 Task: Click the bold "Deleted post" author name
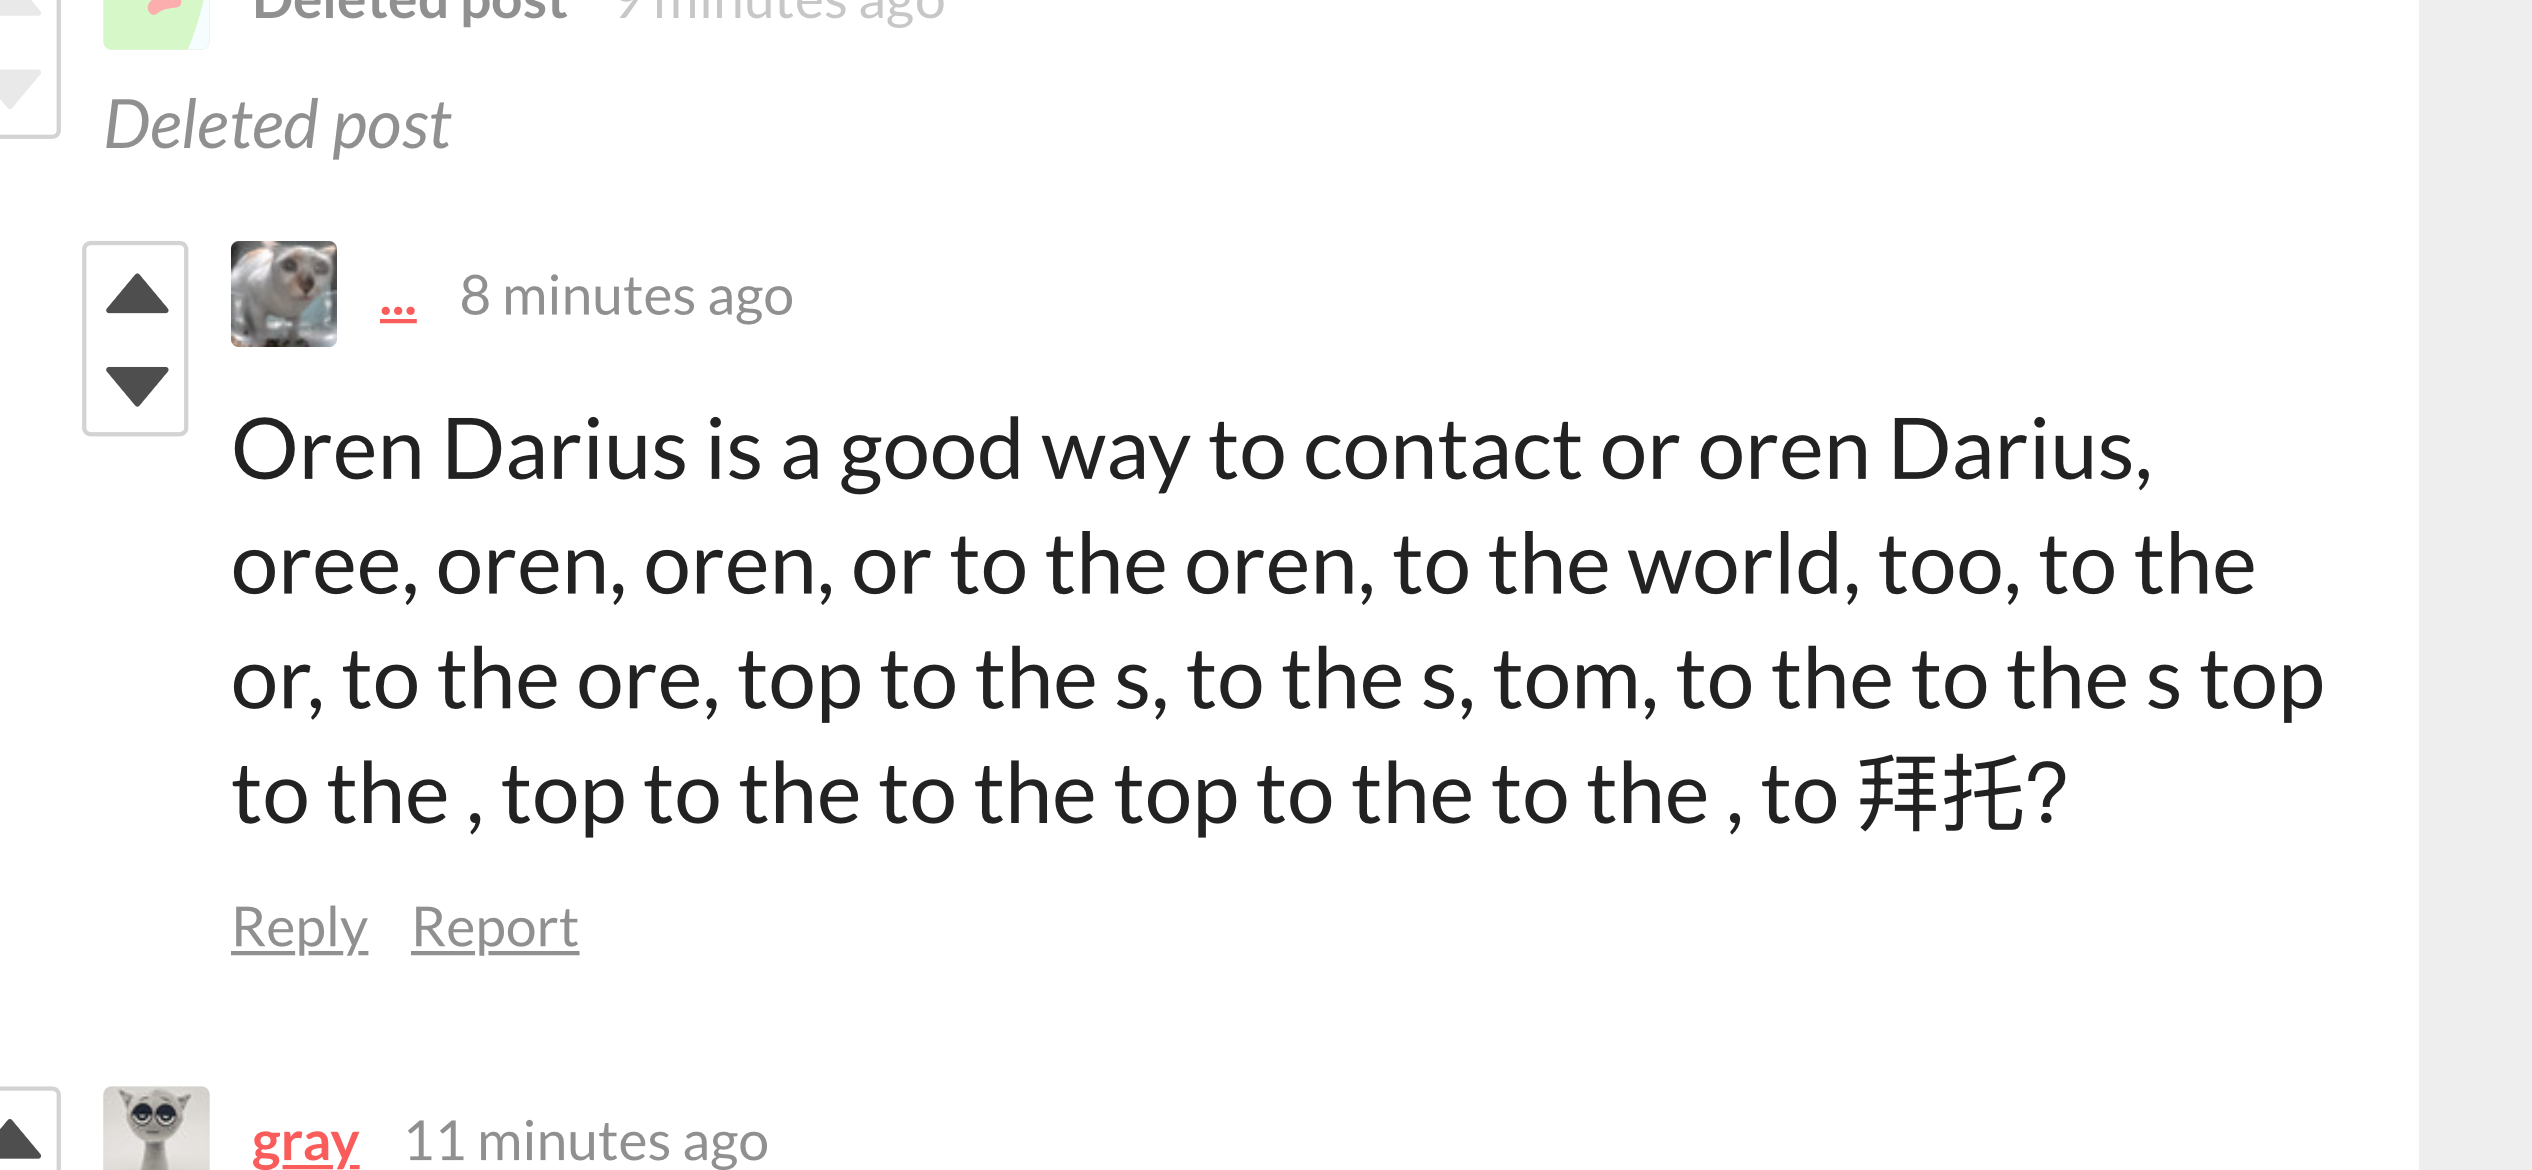point(410,10)
